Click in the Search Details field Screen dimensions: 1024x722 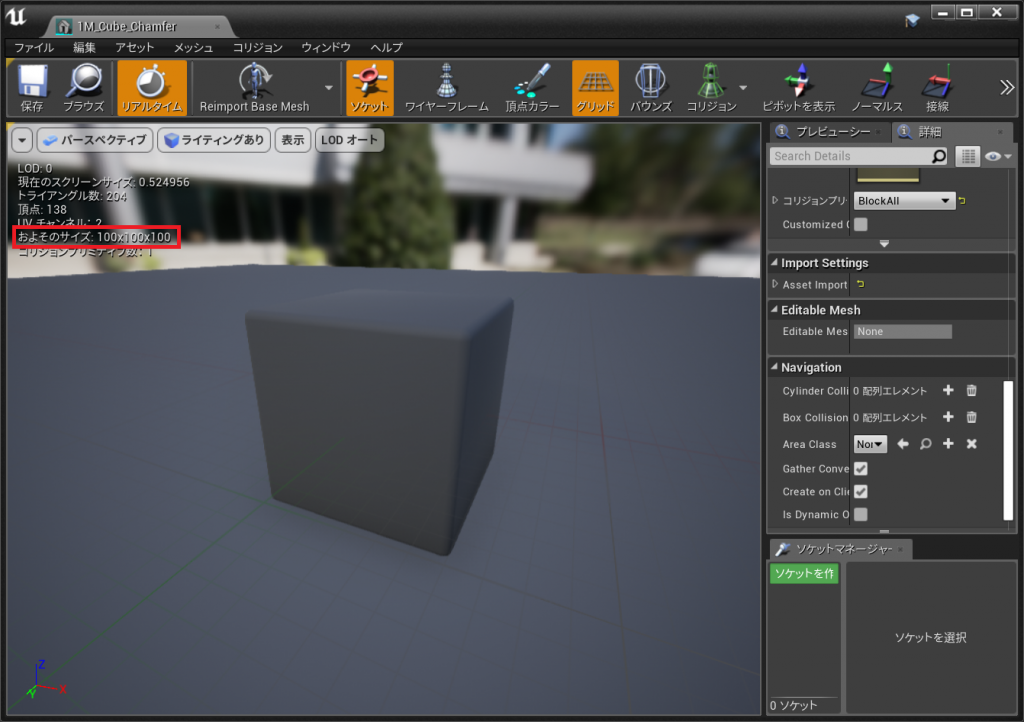(x=850, y=156)
